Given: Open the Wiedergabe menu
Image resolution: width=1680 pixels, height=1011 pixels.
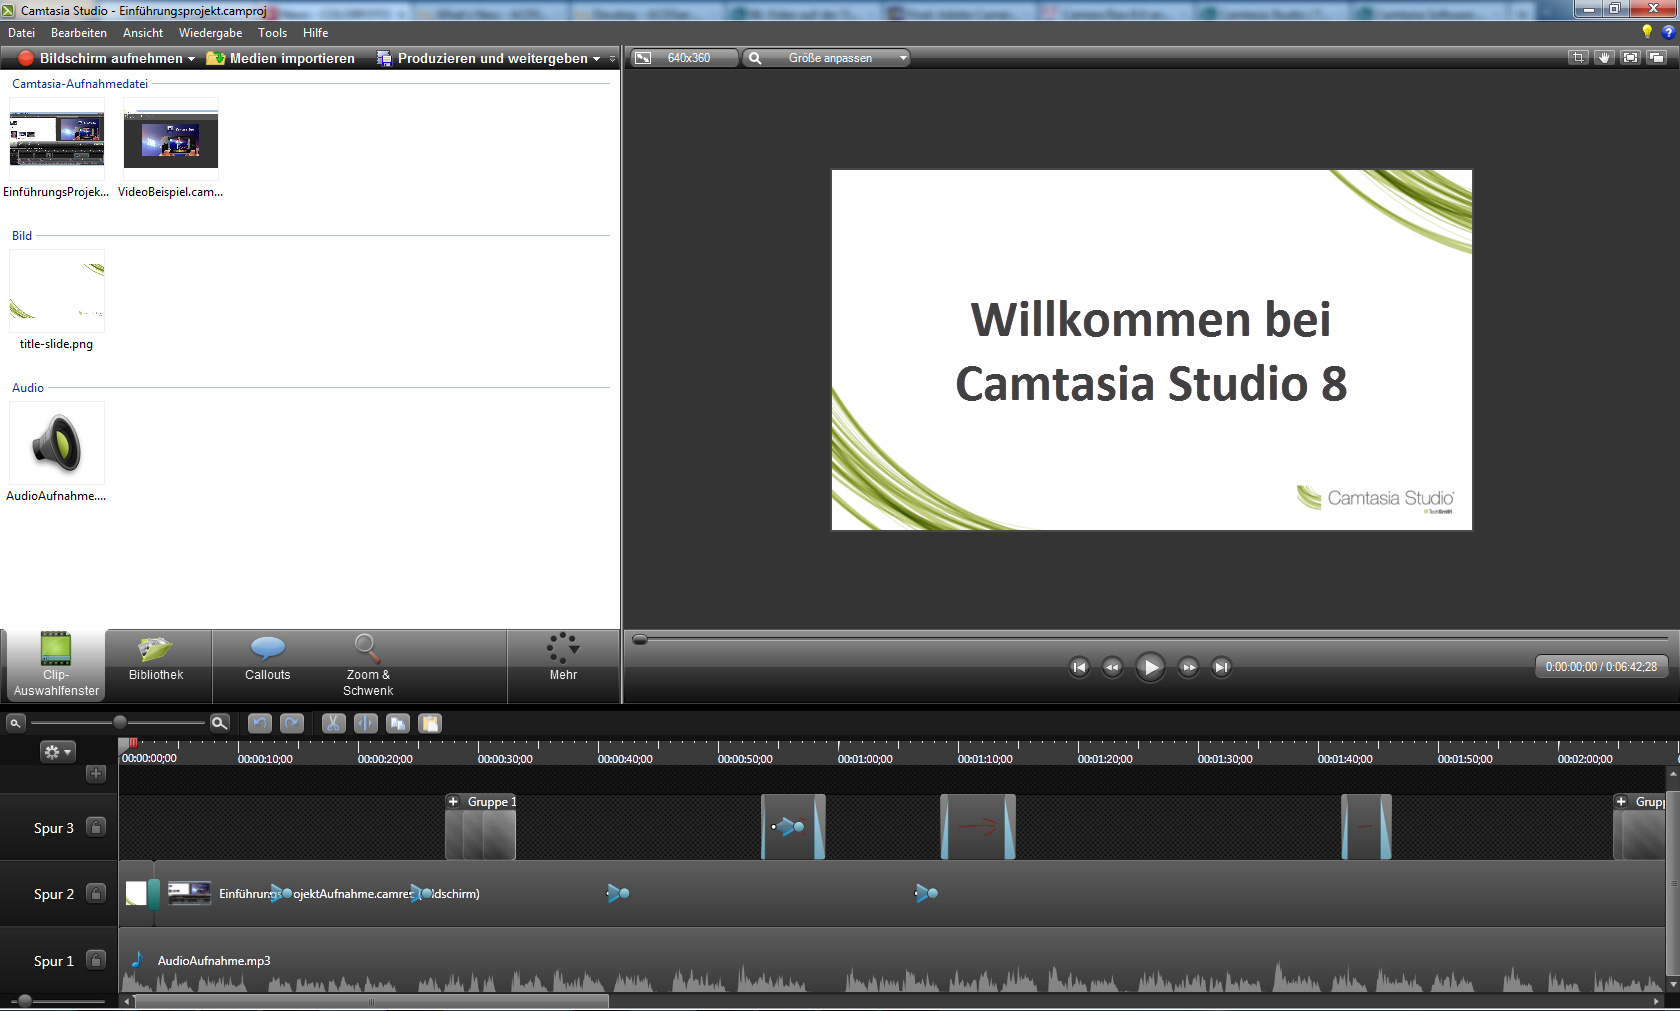Looking at the screenshot, I should pyautogui.click(x=210, y=33).
